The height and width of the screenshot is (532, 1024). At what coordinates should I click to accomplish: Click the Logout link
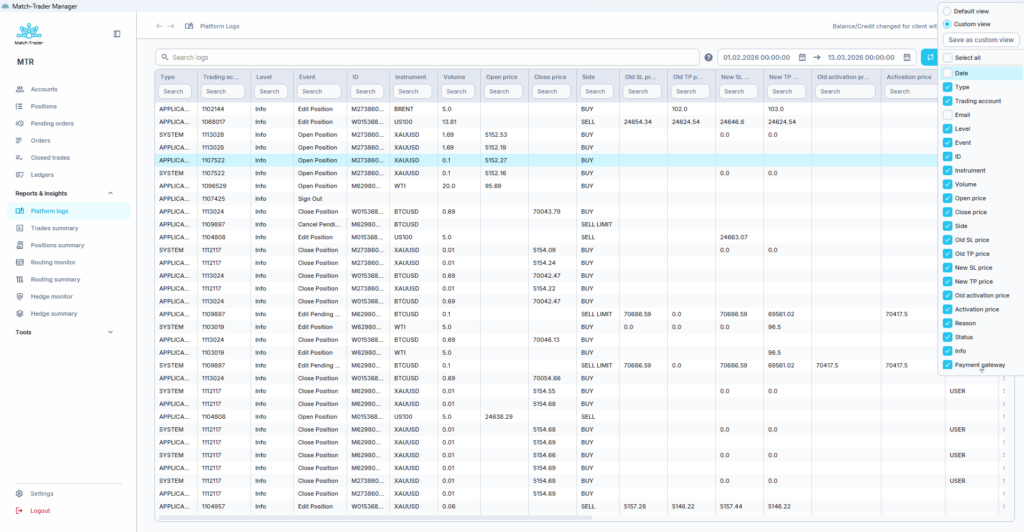pyautogui.click(x=40, y=511)
